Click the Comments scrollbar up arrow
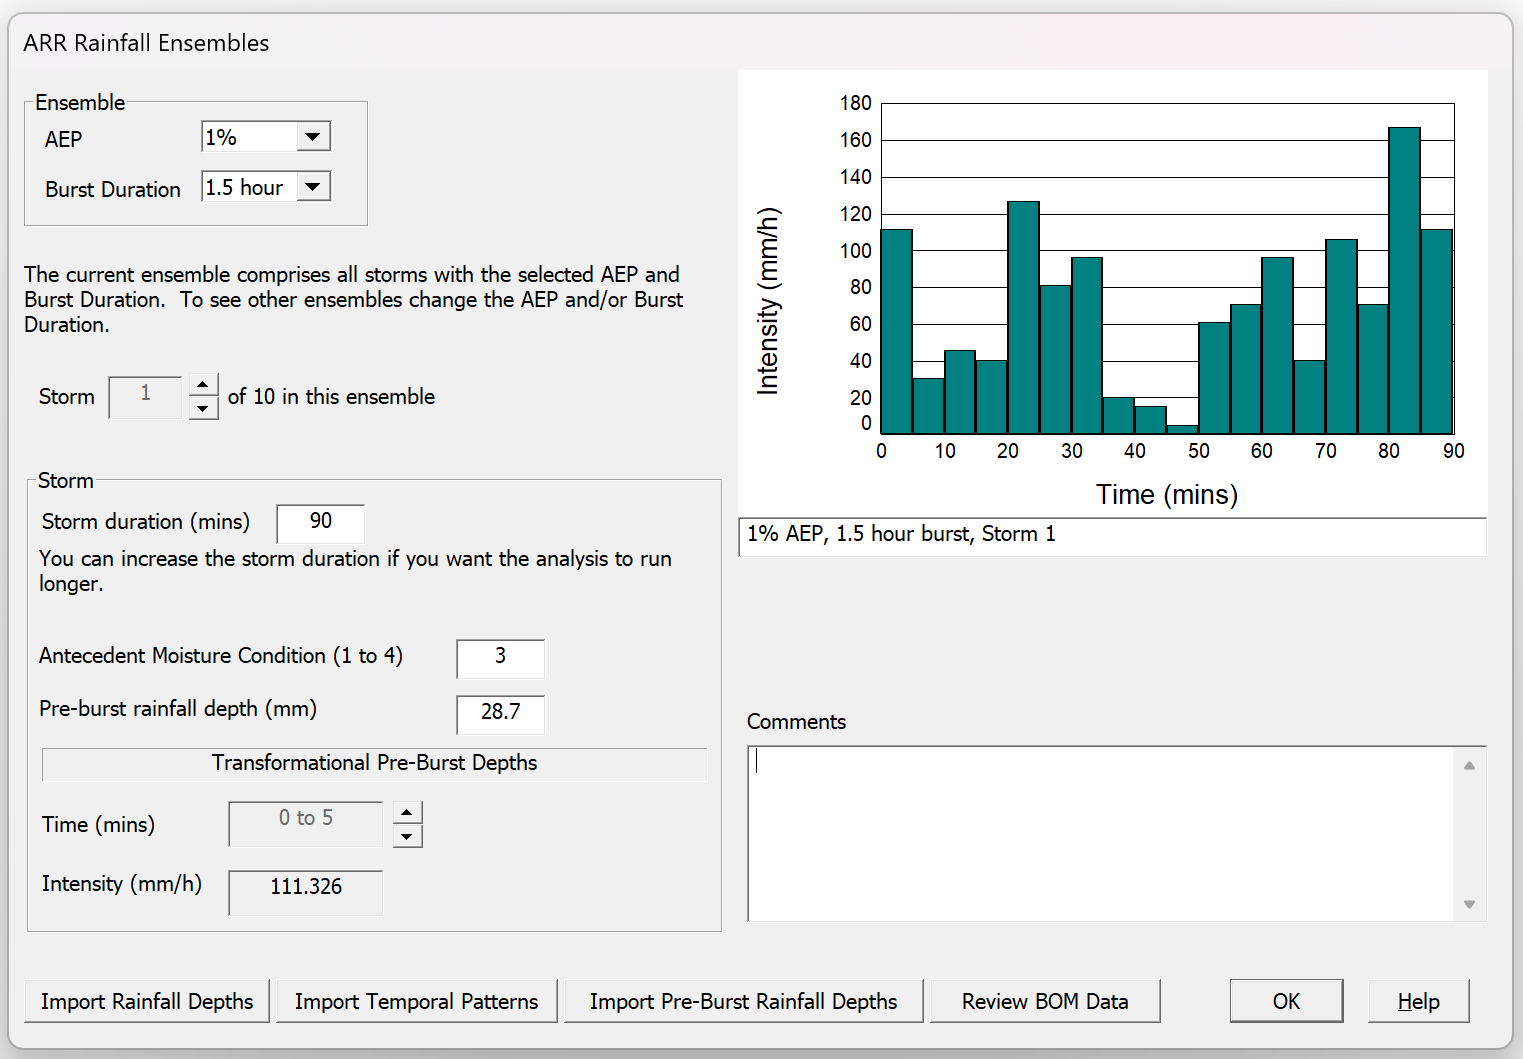 pyautogui.click(x=1469, y=766)
